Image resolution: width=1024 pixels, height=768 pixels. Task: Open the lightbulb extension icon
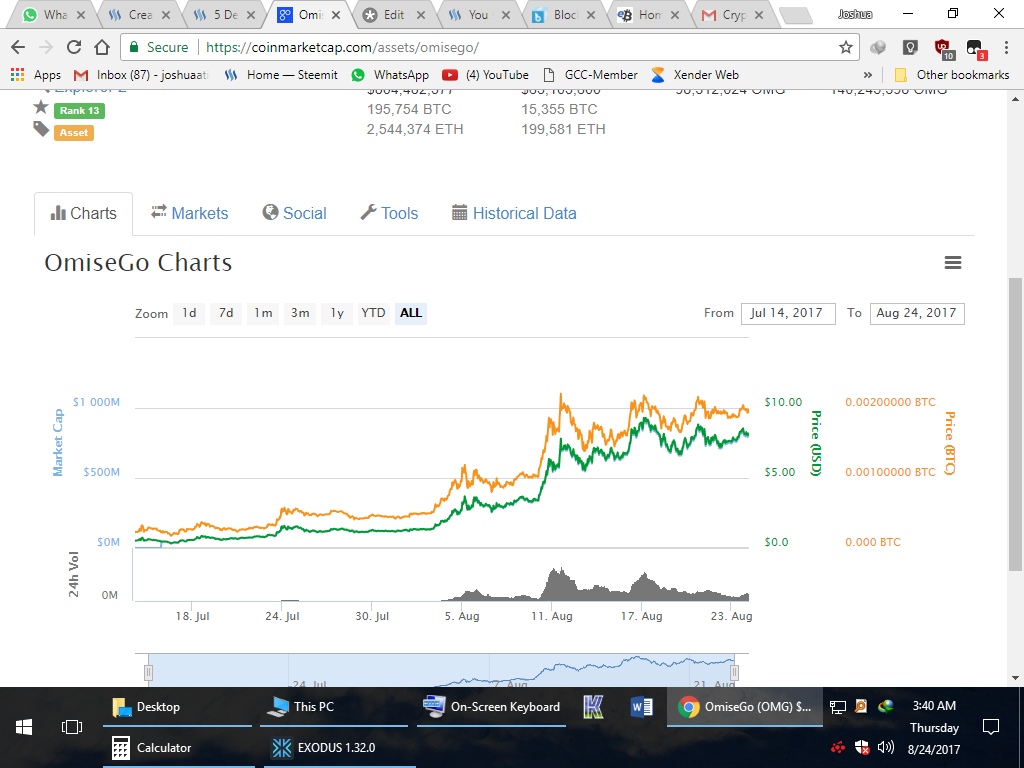pyautogui.click(x=910, y=47)
